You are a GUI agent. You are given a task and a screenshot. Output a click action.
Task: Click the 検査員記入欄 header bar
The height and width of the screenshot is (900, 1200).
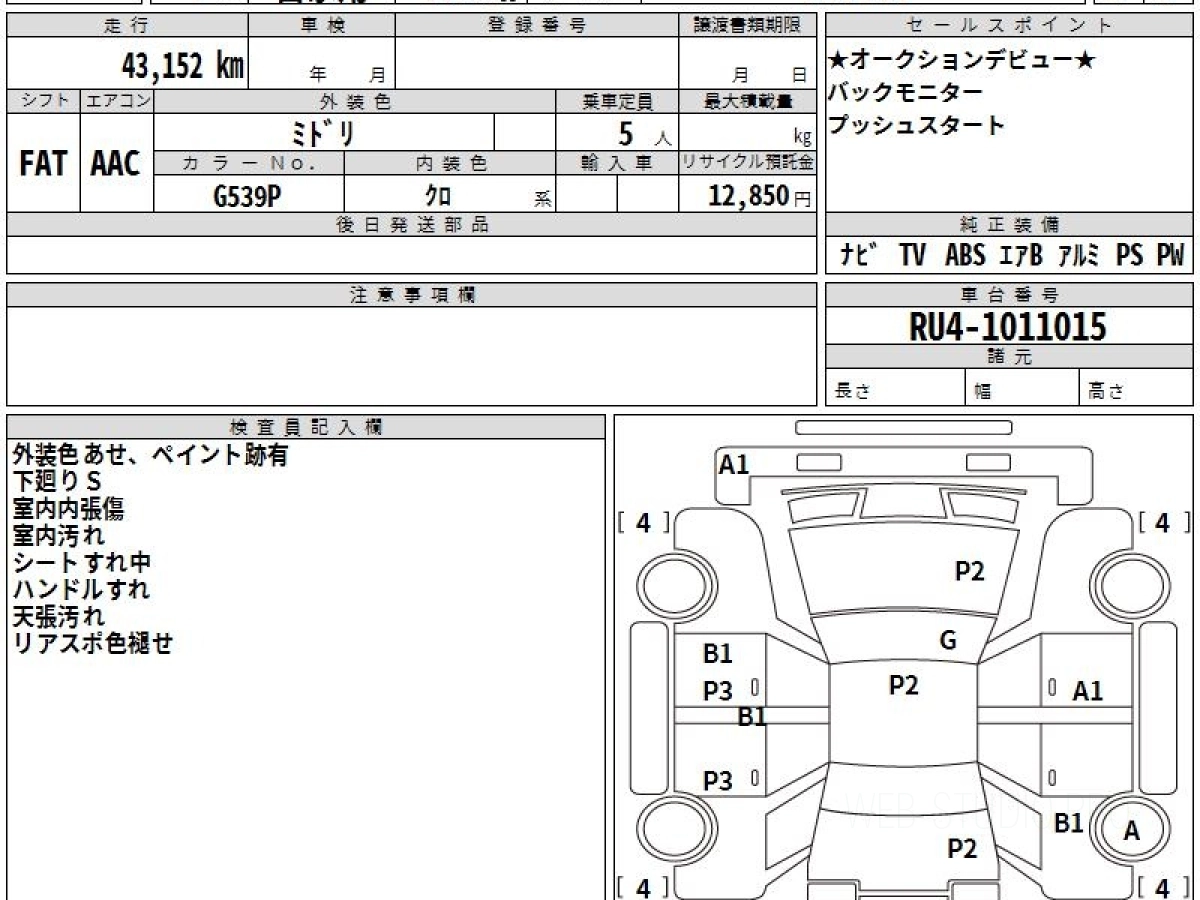click(x=306, y=427)
